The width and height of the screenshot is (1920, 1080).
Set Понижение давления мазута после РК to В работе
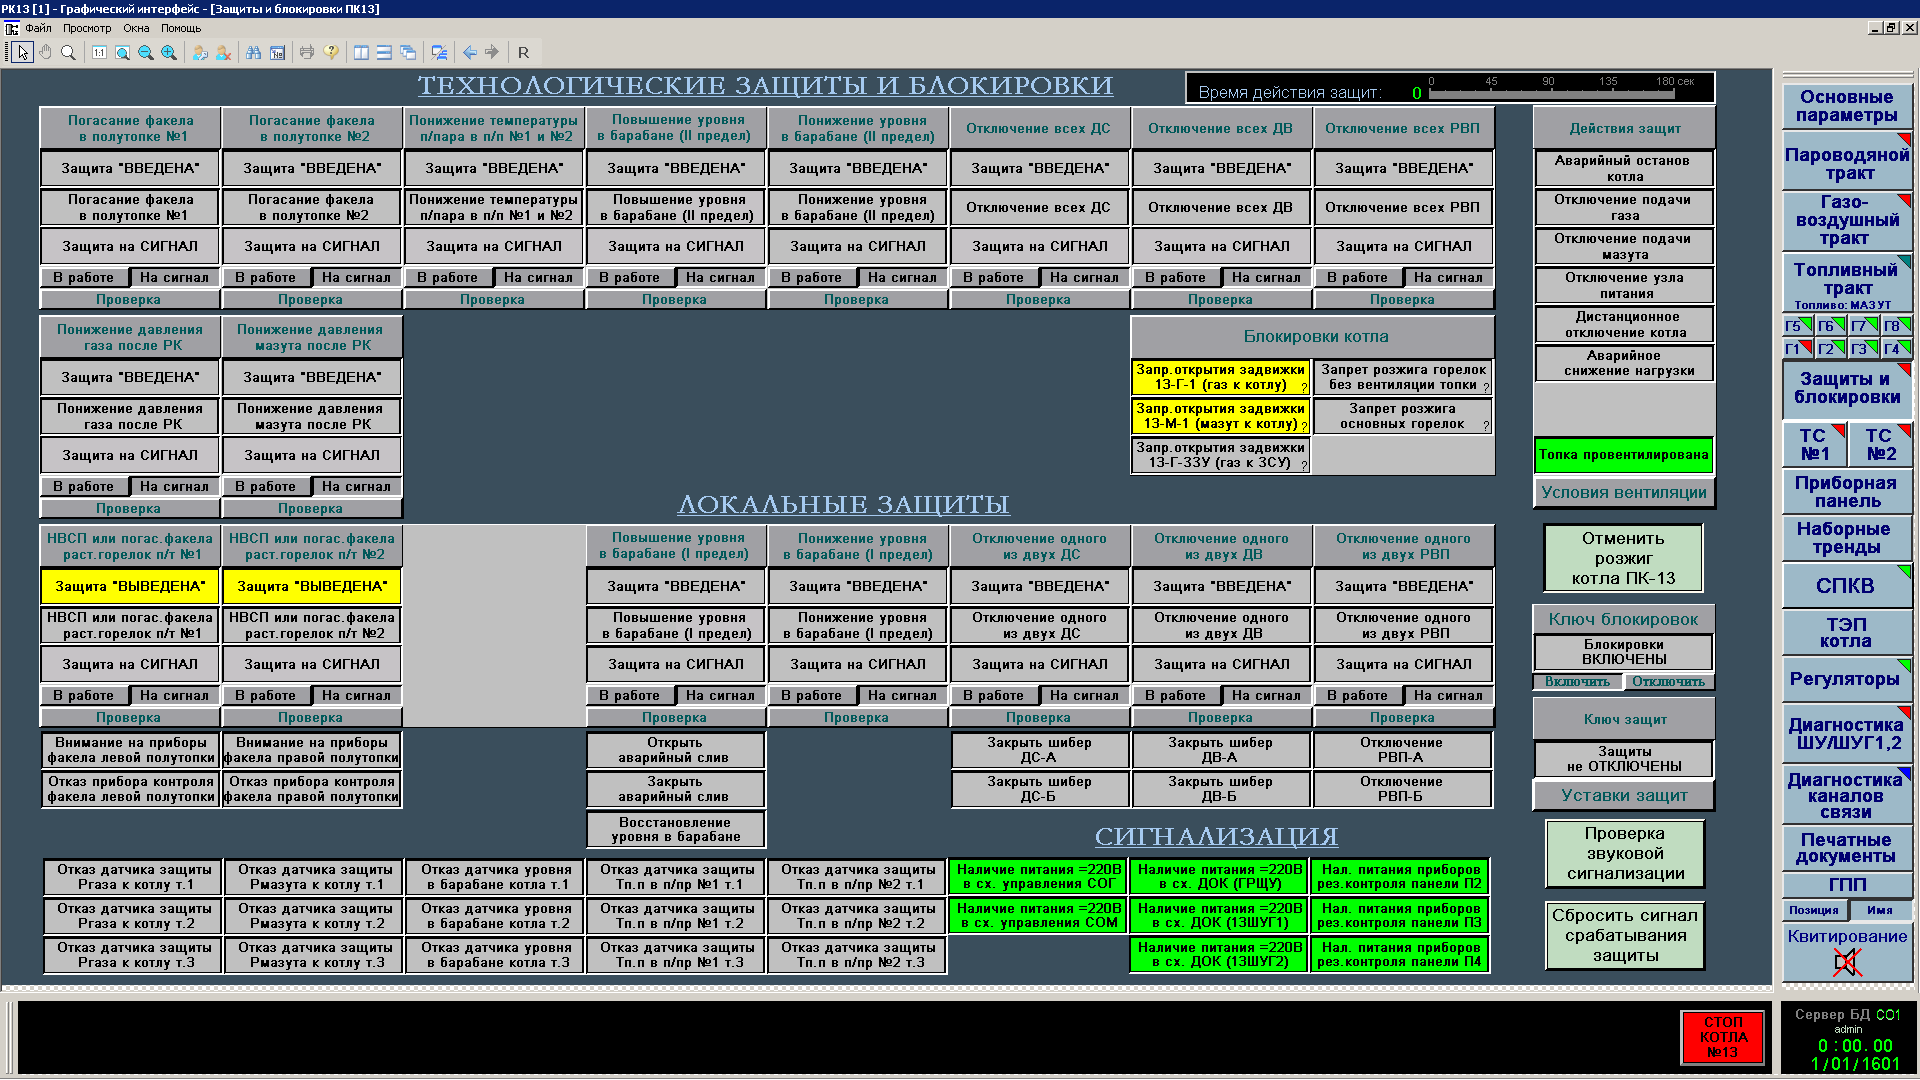265,487
